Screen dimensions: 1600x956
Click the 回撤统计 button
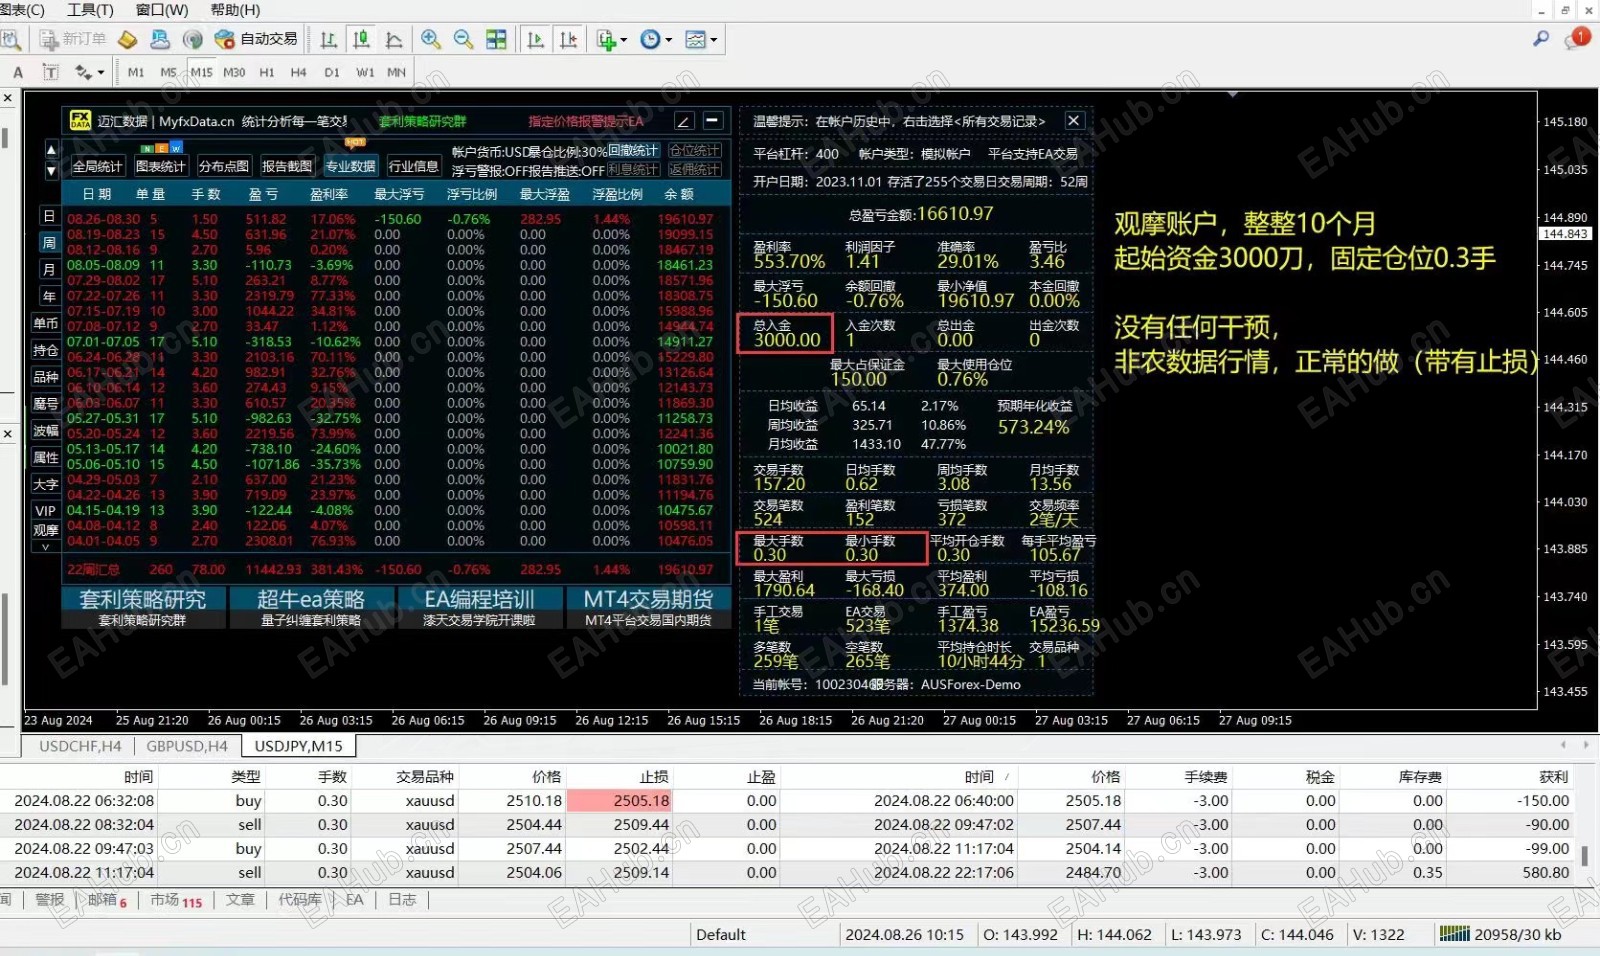pos(633,151)
